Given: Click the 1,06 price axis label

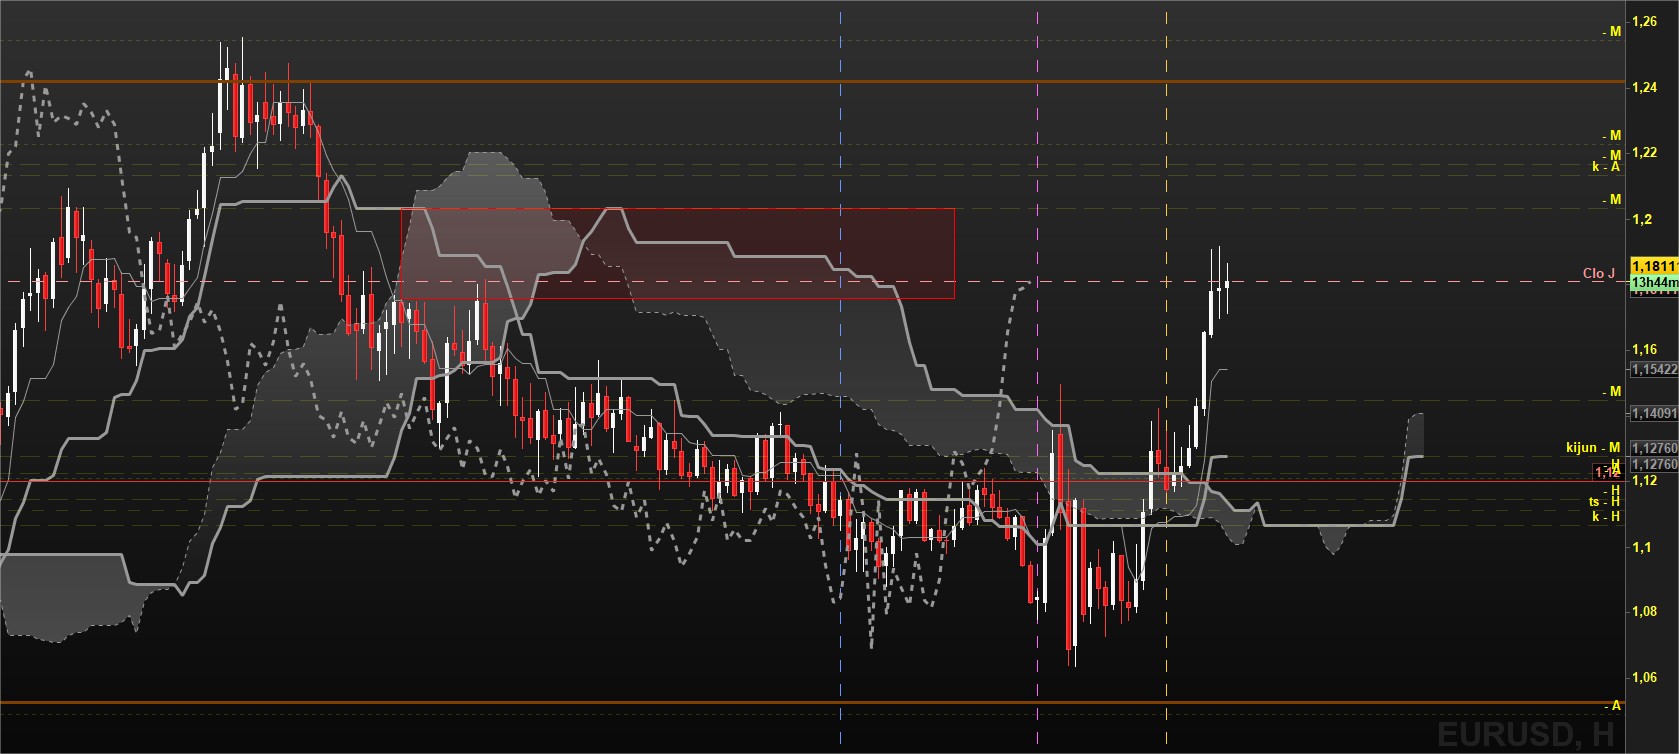Looking at the screenshot, I should tap(1644, 677).
